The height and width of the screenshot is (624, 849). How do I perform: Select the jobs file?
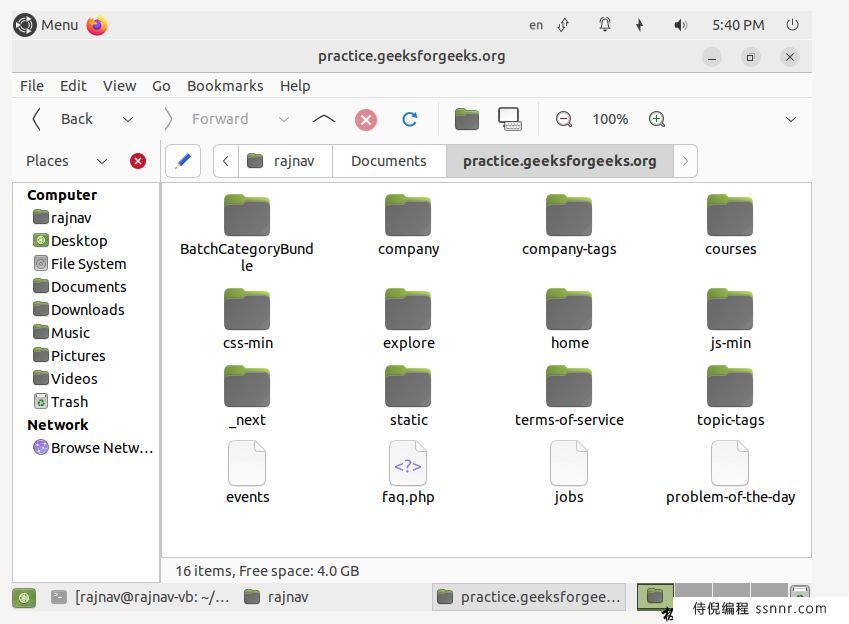569,473
